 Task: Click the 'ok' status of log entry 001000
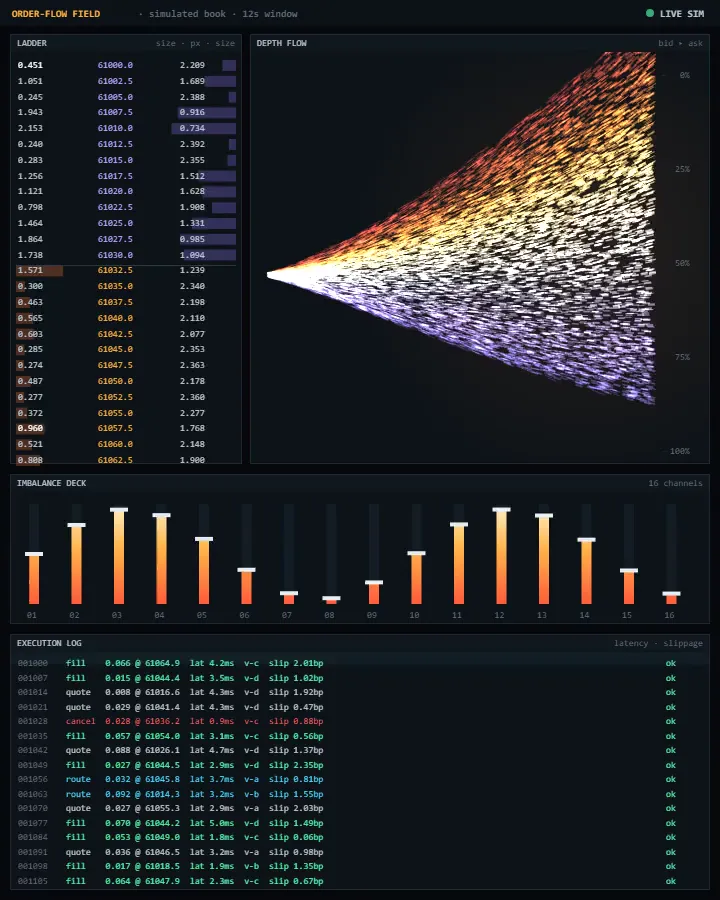click(x=671, y=663)
